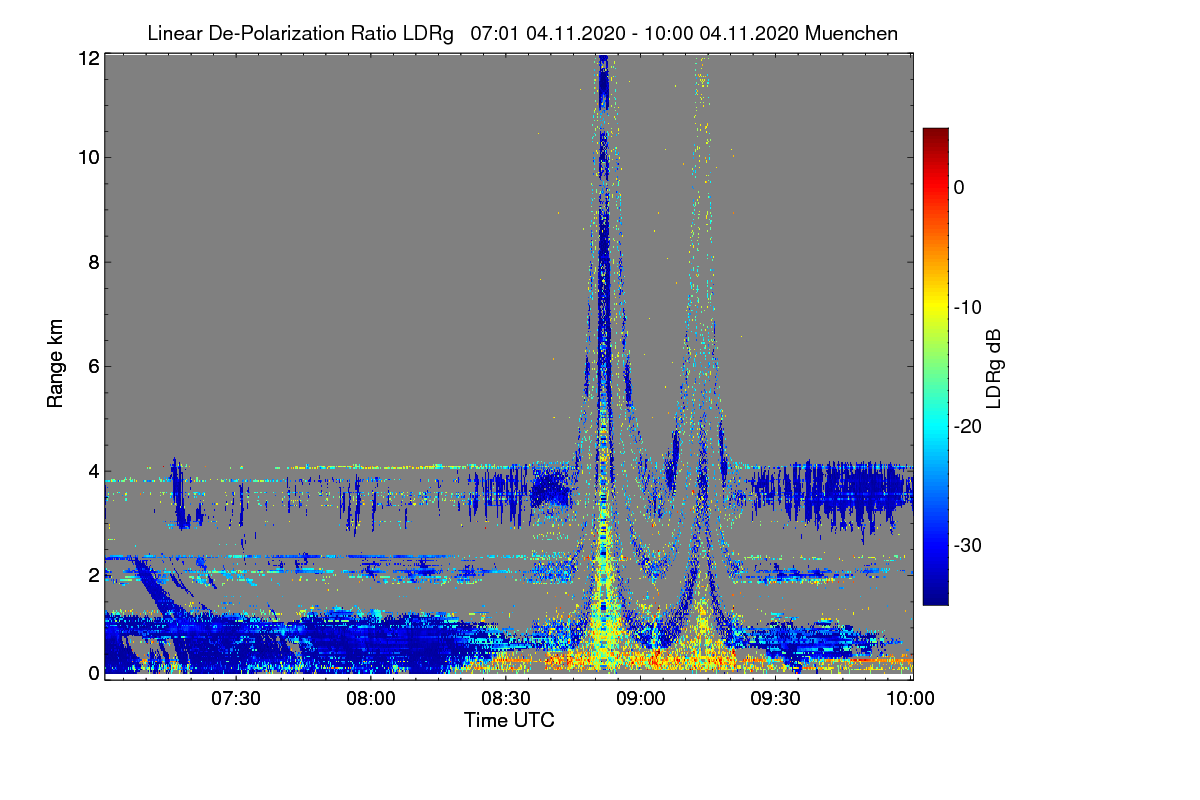Click the '08:30' time tick label
The width and height of the screenshot is (1200, 800).
coord(506,699)
